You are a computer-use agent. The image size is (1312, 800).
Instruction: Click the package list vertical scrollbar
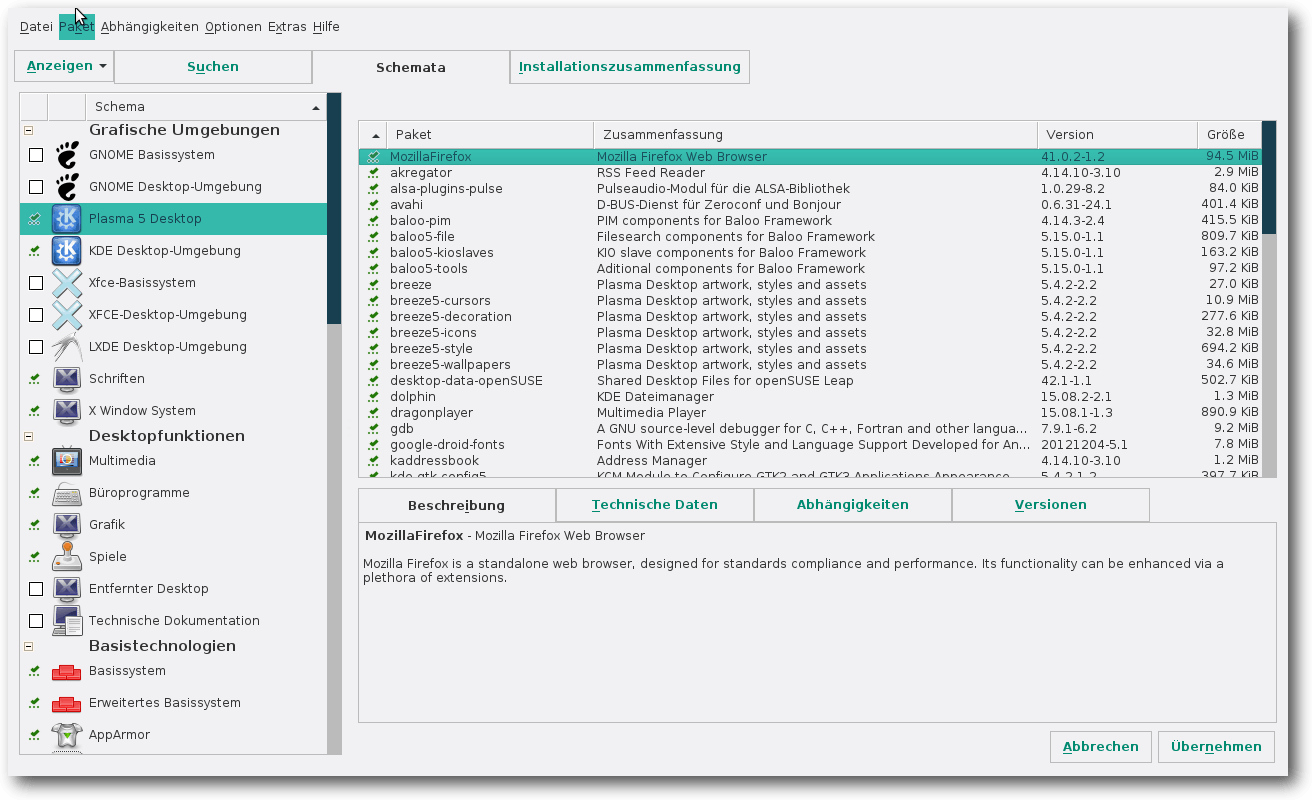tap(1269, 299)
